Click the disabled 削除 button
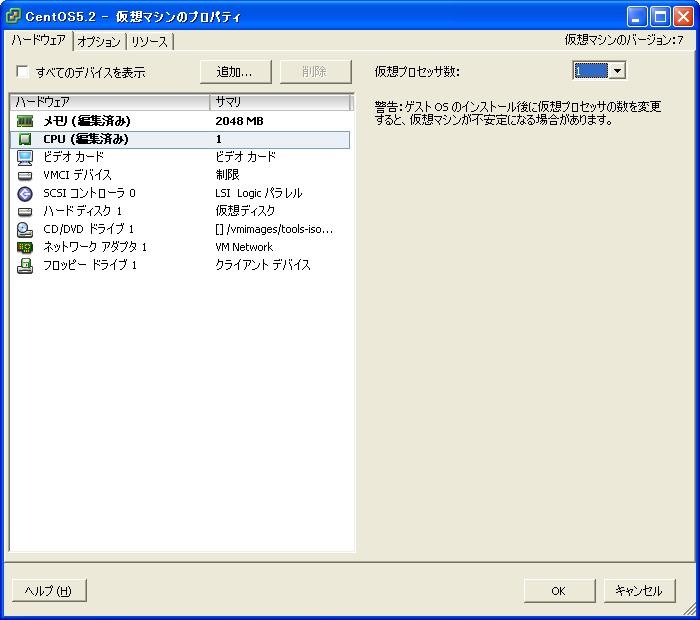700x620 pixels. (315, 72)
